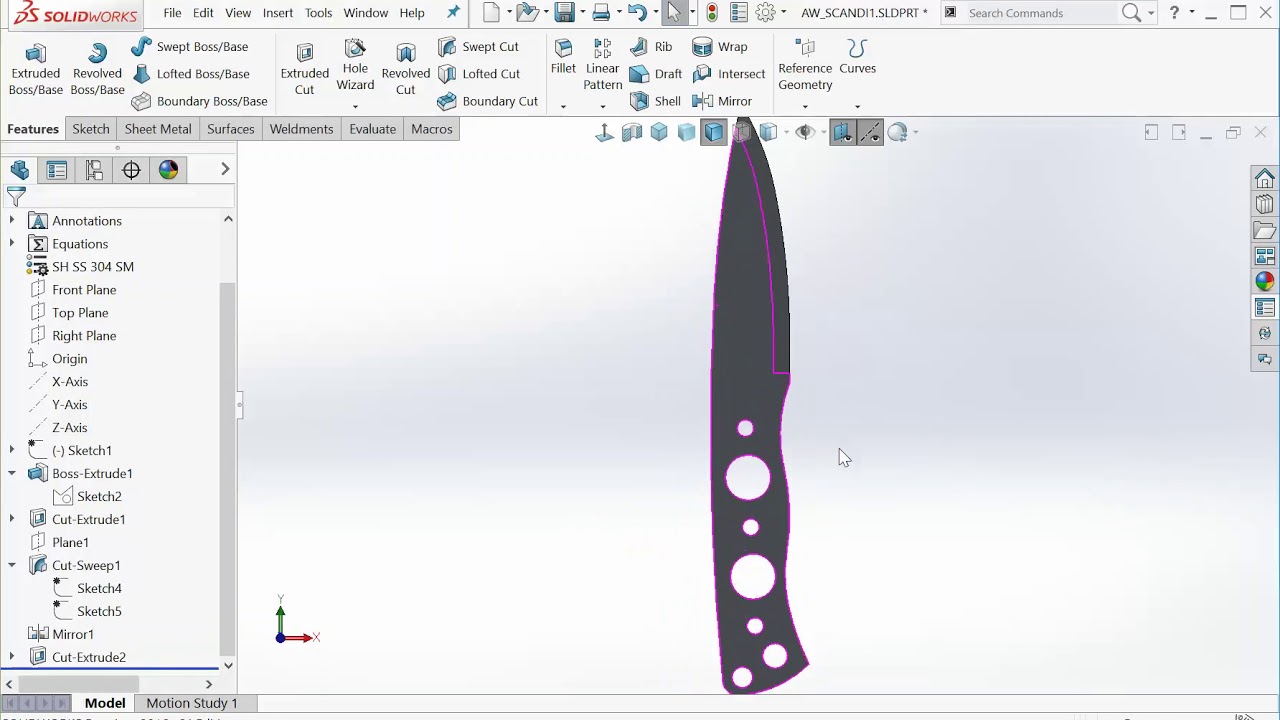Use the Intersect feature tool

point(729,74)
